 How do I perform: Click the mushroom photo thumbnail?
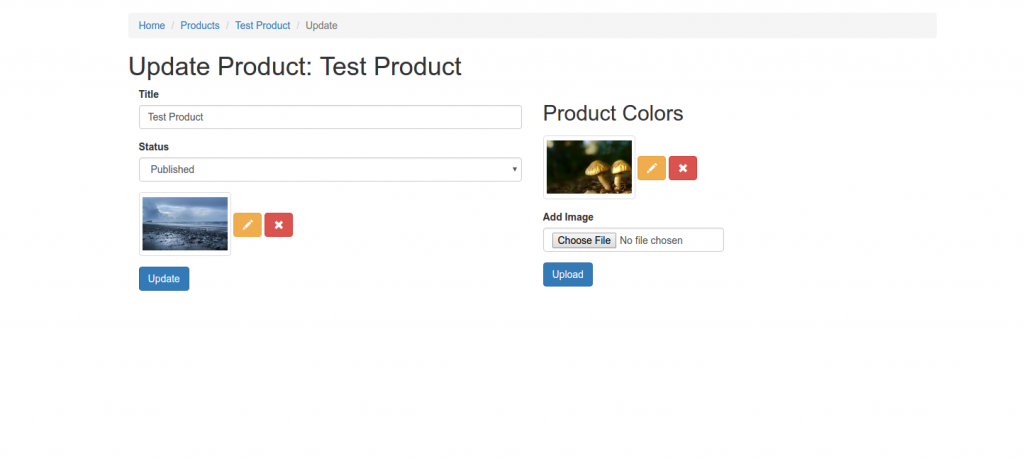click(589, 167)
